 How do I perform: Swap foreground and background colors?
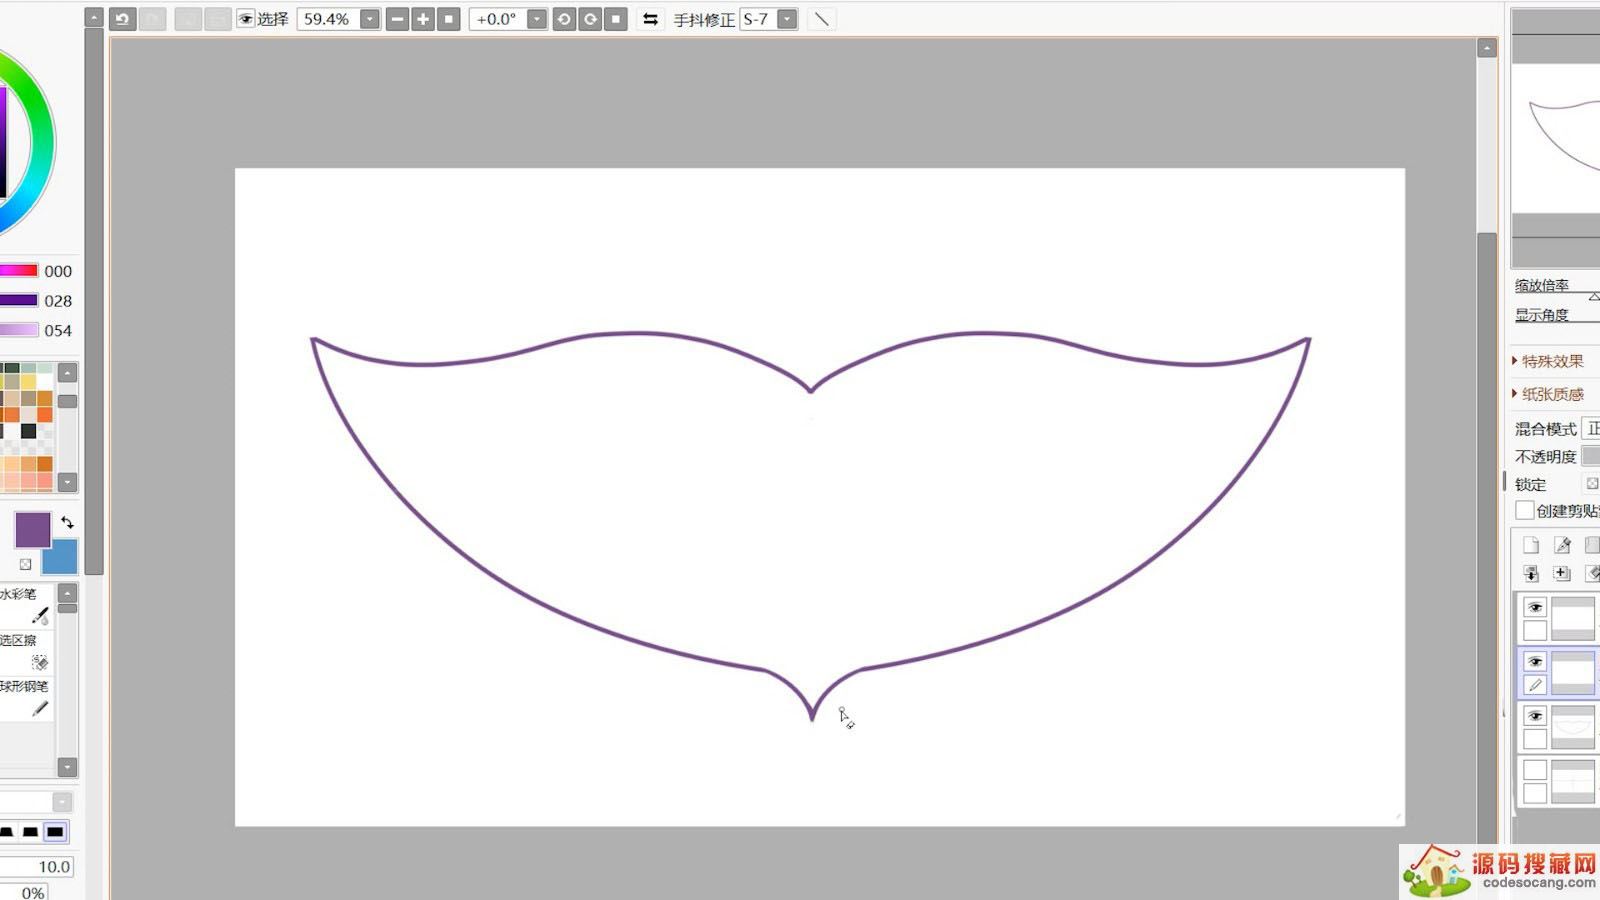(x=67, y=522)
